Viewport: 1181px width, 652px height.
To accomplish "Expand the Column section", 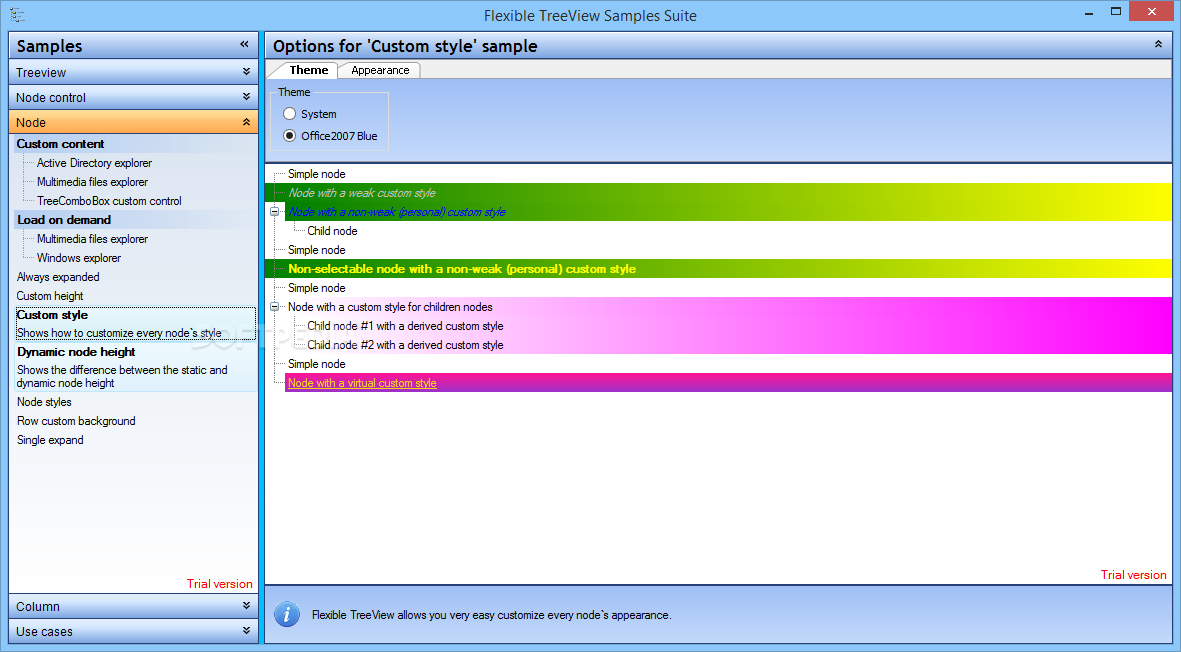I will tap(133, 606).
